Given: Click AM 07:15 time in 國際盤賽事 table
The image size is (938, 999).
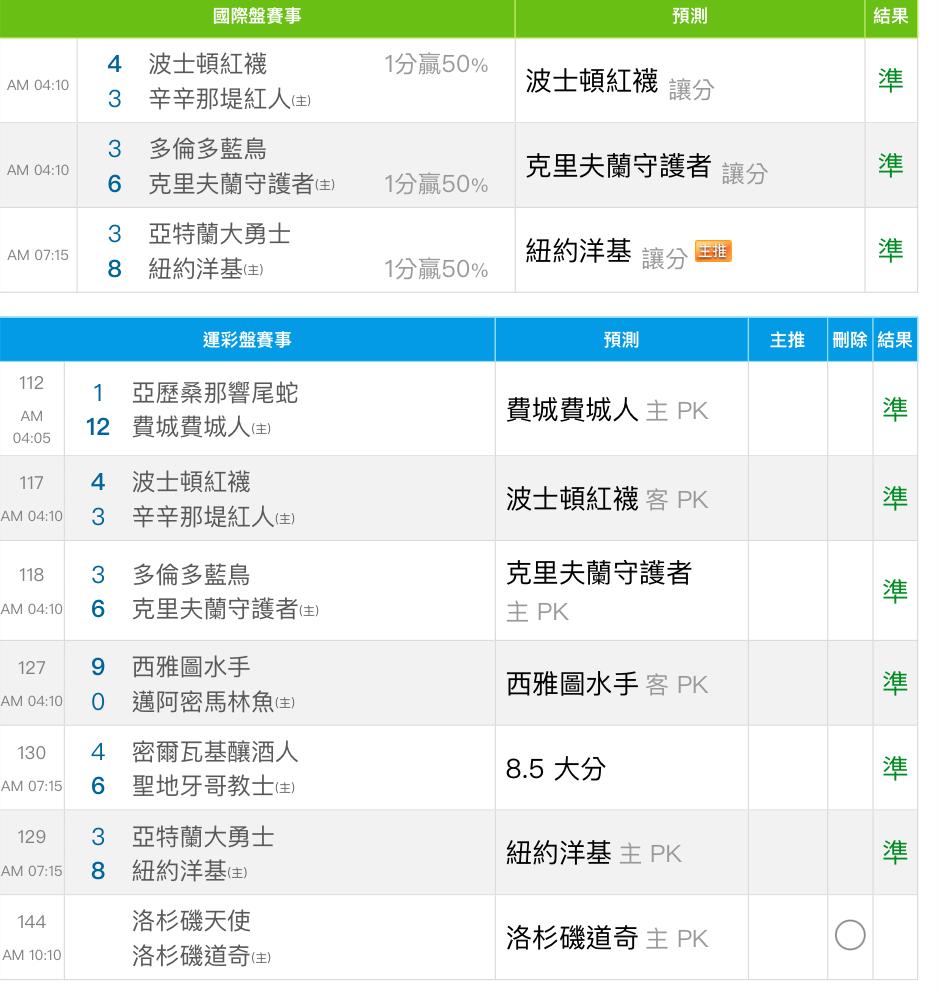Looking at the screenshot, I should point(38,255).
